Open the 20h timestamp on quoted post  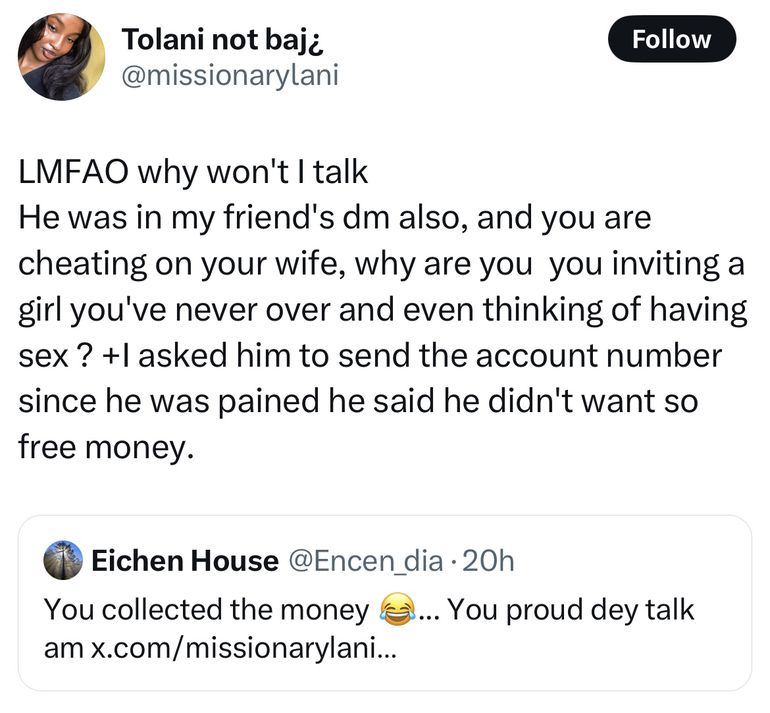pyautogui.click(x=489, y=561)
